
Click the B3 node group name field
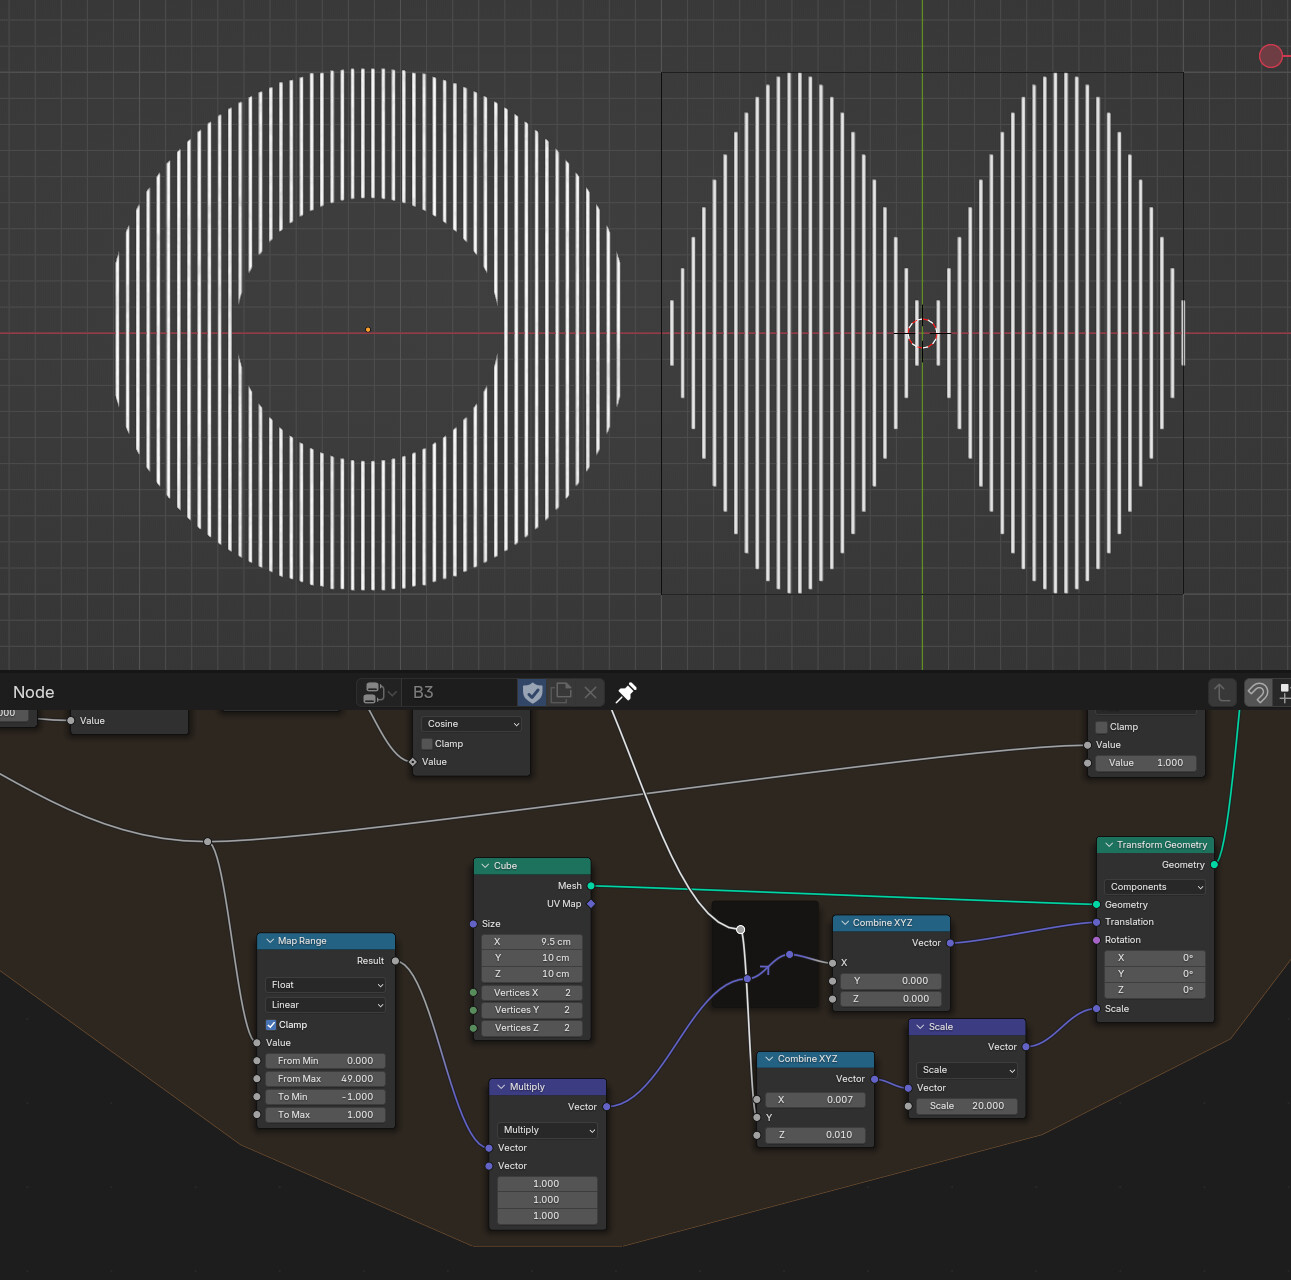click(x=462, y=692)
